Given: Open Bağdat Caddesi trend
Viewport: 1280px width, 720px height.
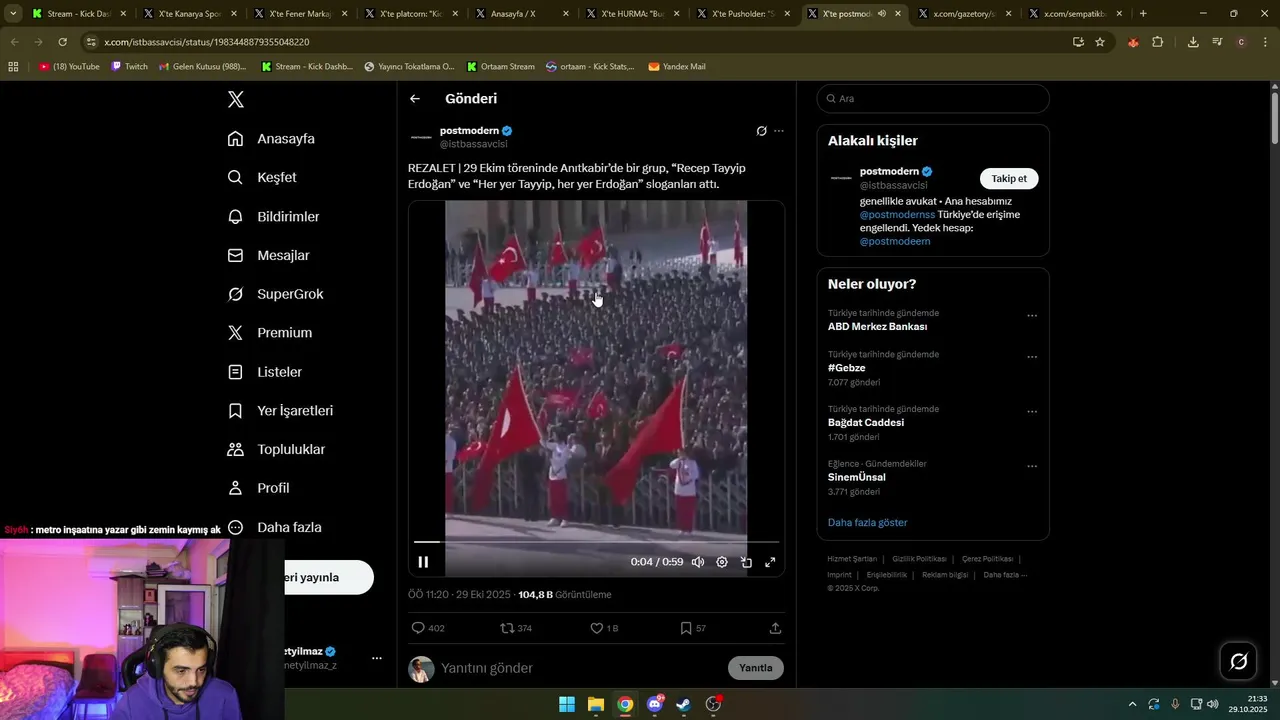Looking at the screenshot, I should (866, 423).
